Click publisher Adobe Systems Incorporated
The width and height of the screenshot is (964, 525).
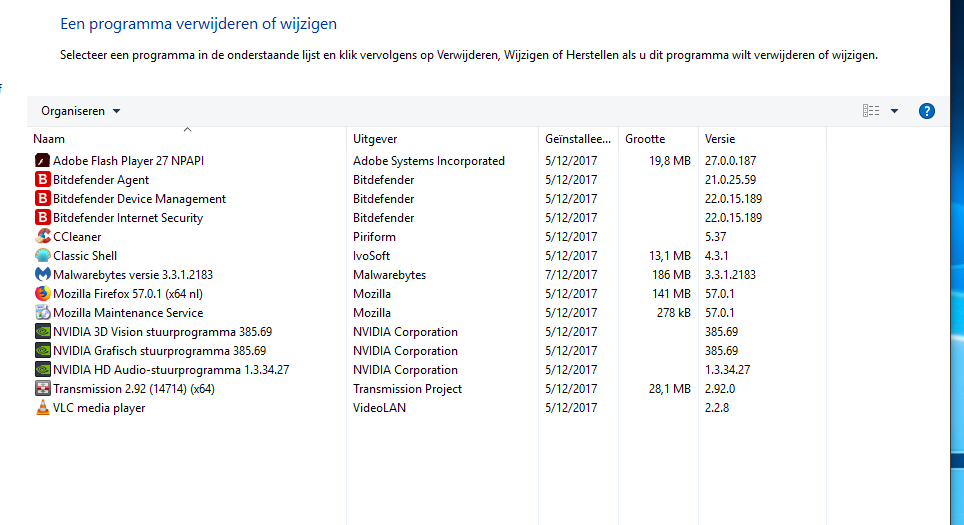(x=429, y=161)
